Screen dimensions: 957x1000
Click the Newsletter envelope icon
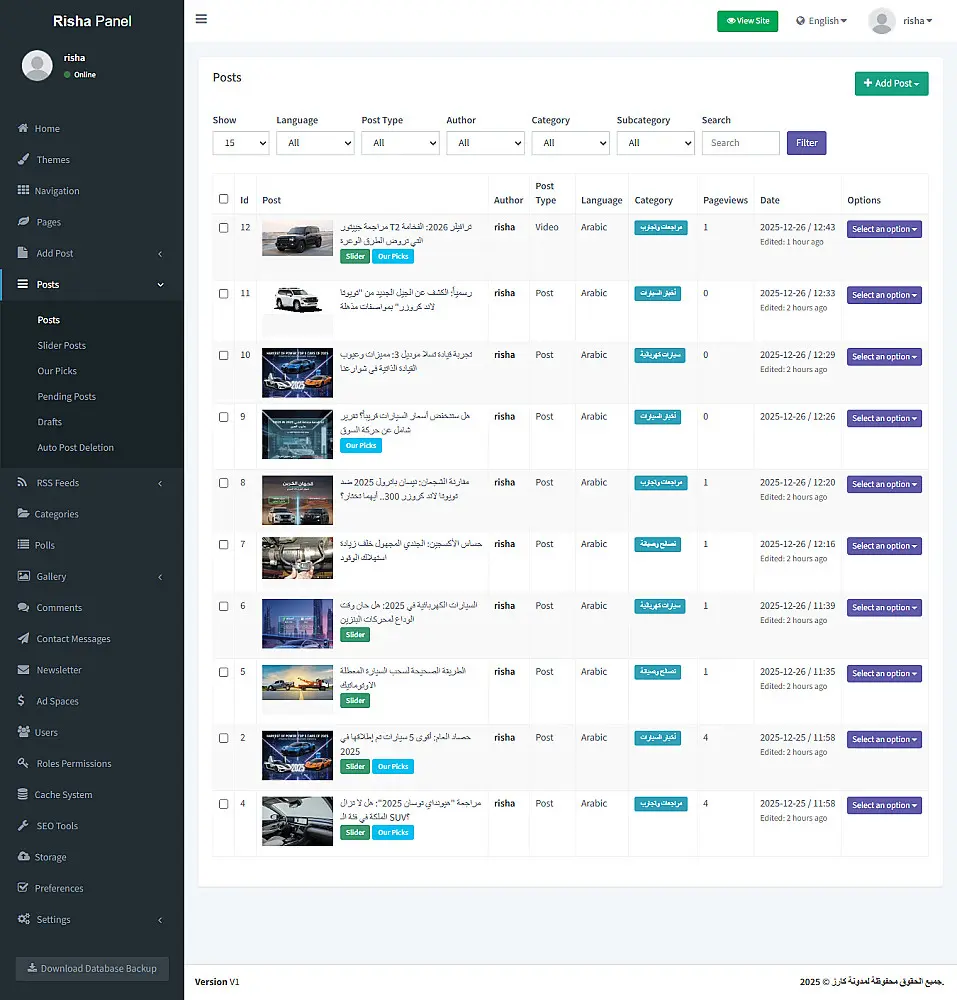pos(23,670)
